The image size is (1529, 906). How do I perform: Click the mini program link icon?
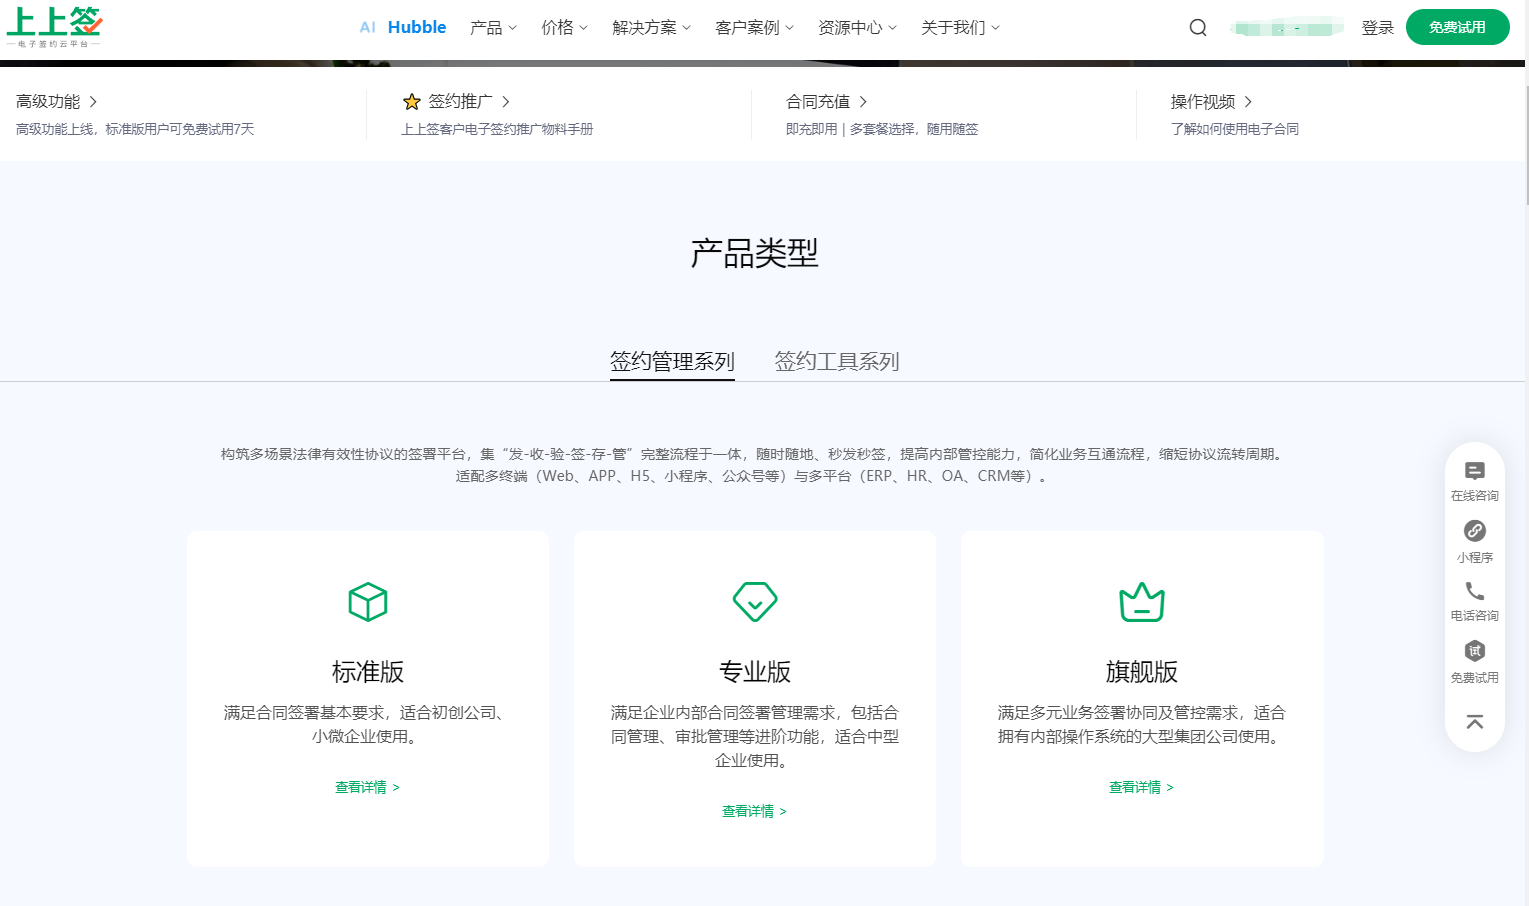[x=1474, y=531]
